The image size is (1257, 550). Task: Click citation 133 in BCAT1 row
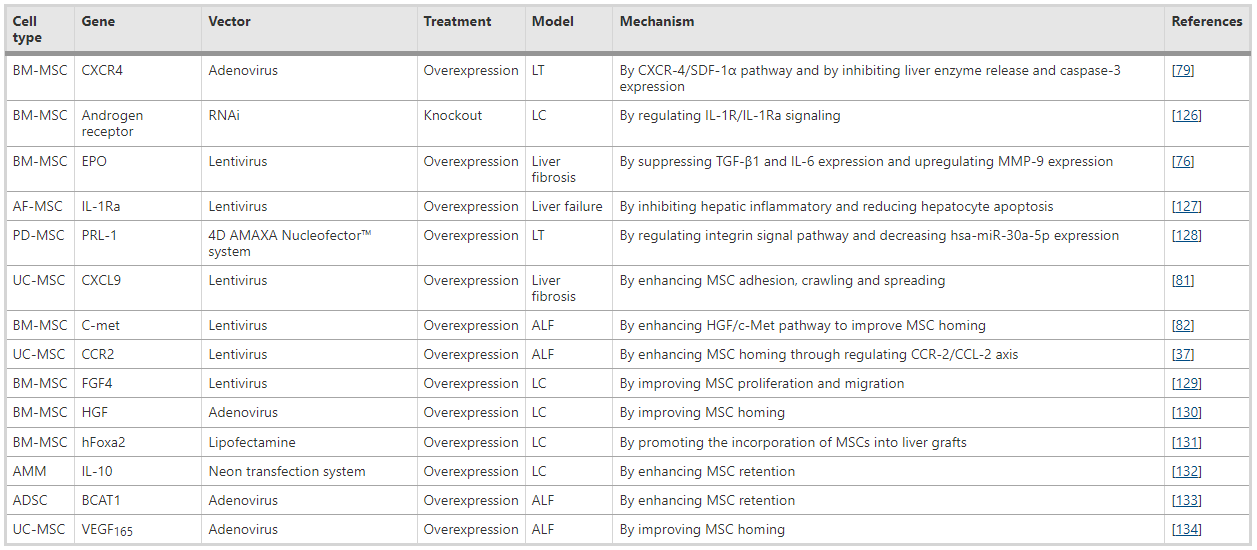coord(1186,501)
